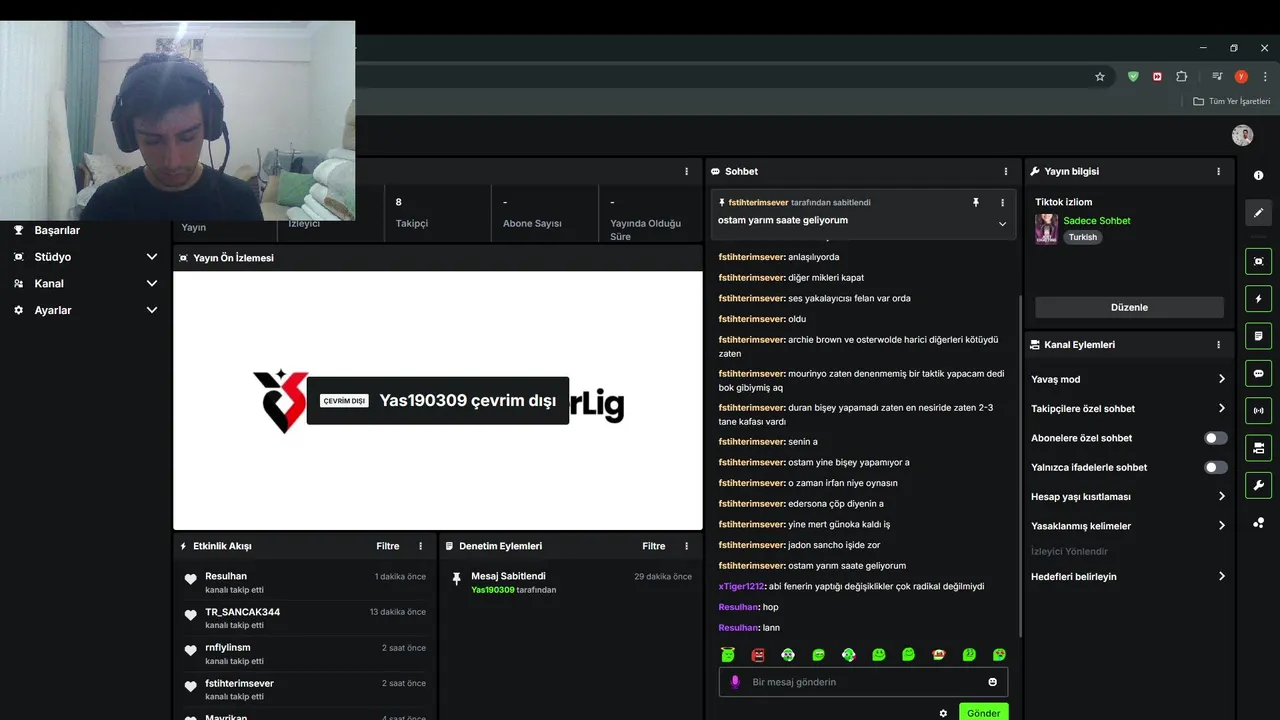Viewport: 1280px width, 720px height.
Task: Toggle the channel actions camera icon in right rail
Action: point(1258,447)
